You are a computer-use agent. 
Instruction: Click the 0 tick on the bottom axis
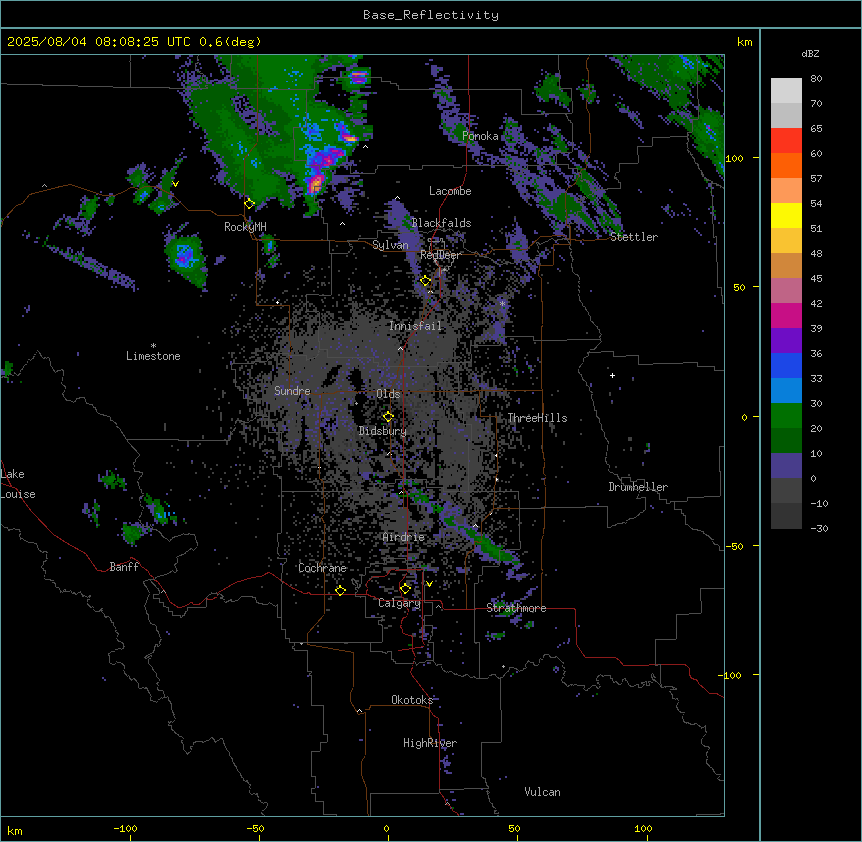pyautogui.click(x=386, y=828)
